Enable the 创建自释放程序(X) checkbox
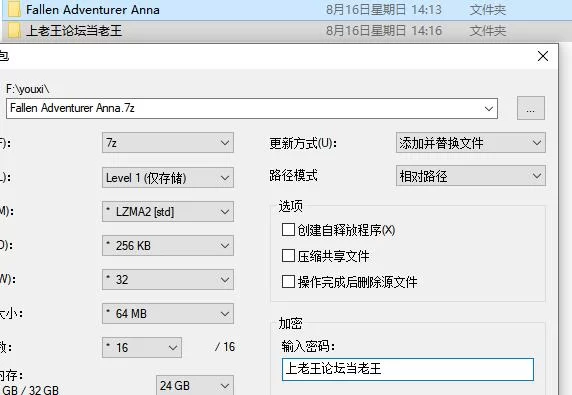Screen dimensions: 572x395 288,230
